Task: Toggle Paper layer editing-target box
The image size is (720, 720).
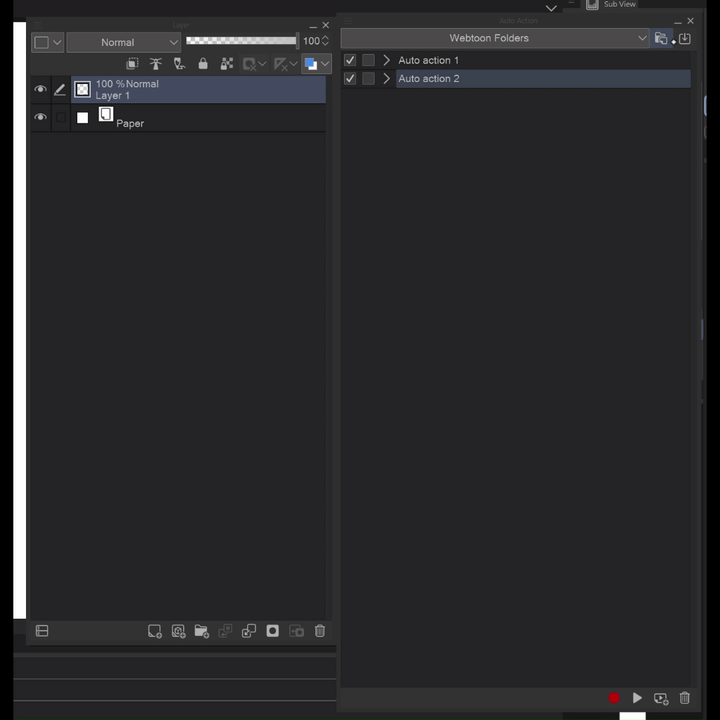Action: [61, 117]
